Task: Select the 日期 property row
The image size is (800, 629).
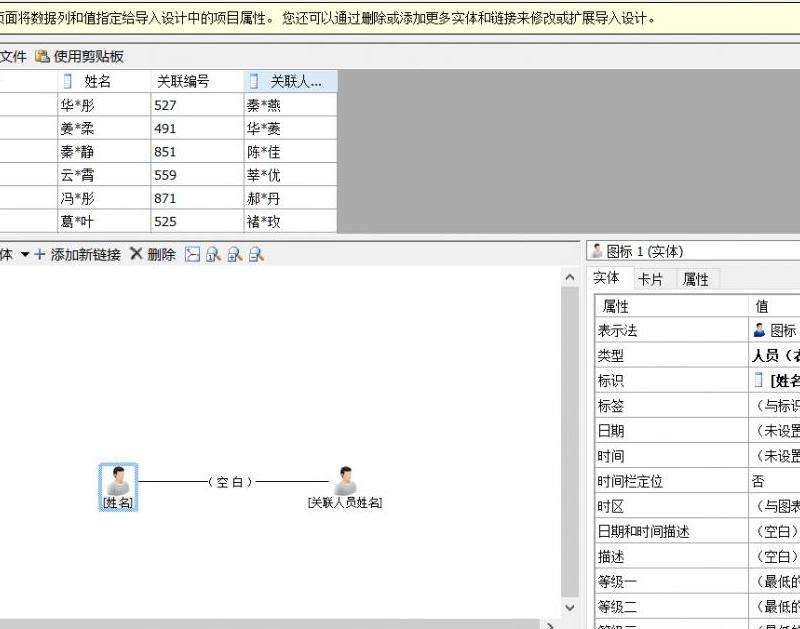Action: coord(697,431)
